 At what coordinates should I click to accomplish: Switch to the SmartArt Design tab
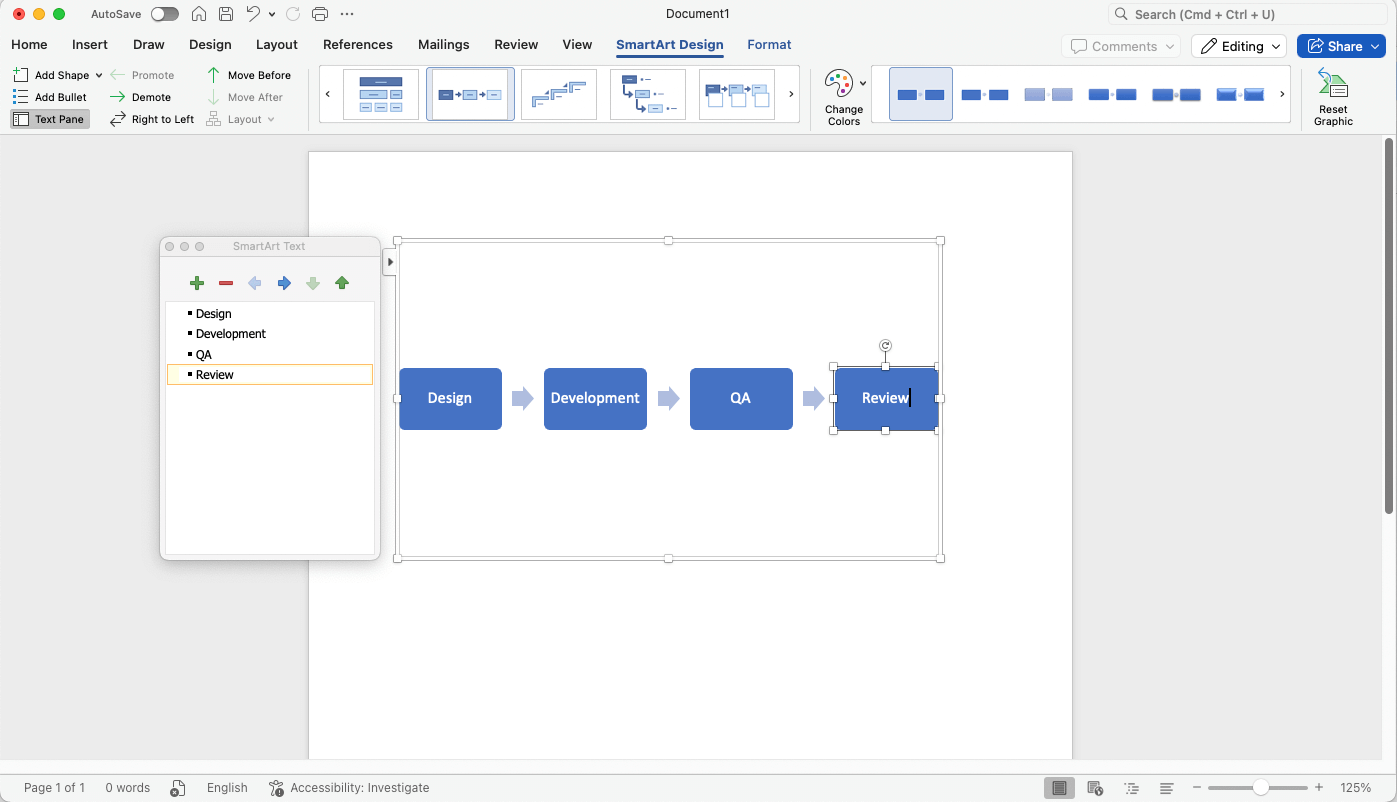[x=671, y=45]
